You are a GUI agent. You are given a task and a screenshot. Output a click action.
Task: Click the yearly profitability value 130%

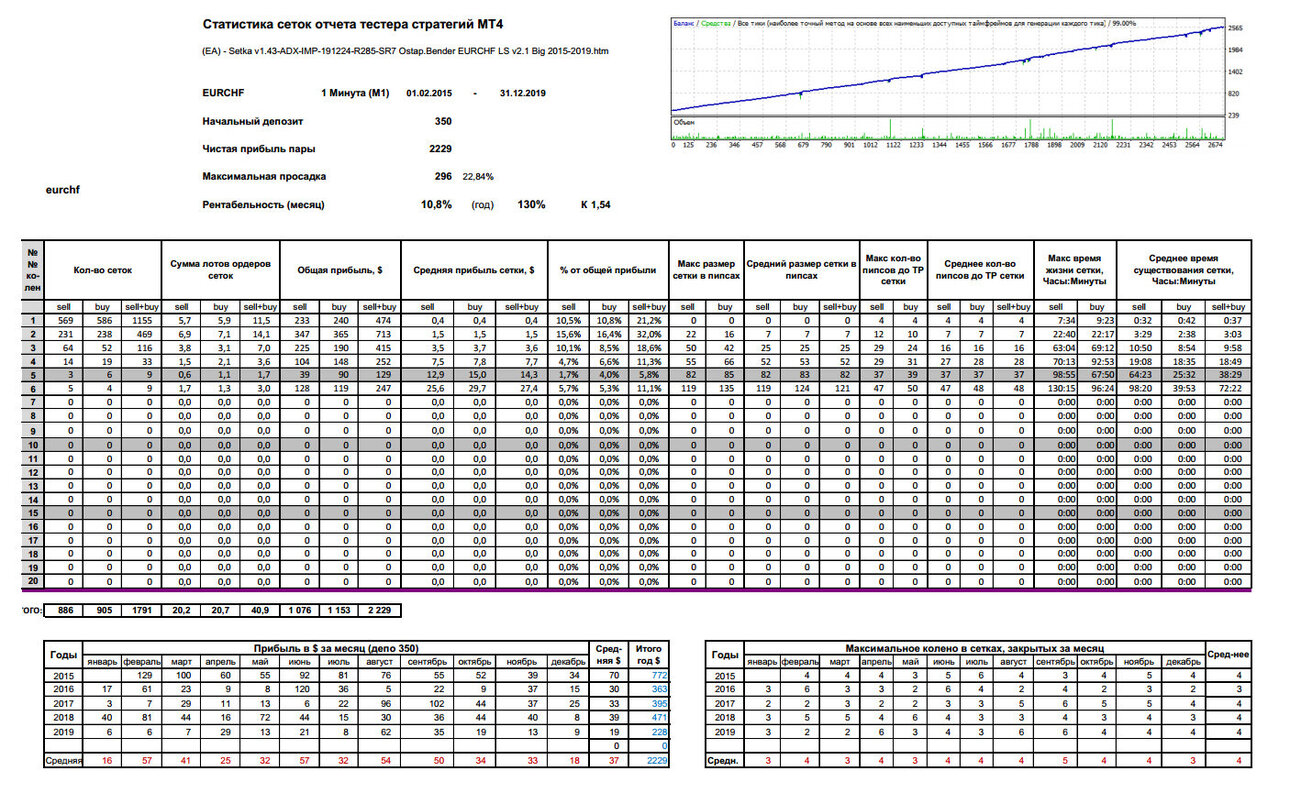tap(532, 204)
